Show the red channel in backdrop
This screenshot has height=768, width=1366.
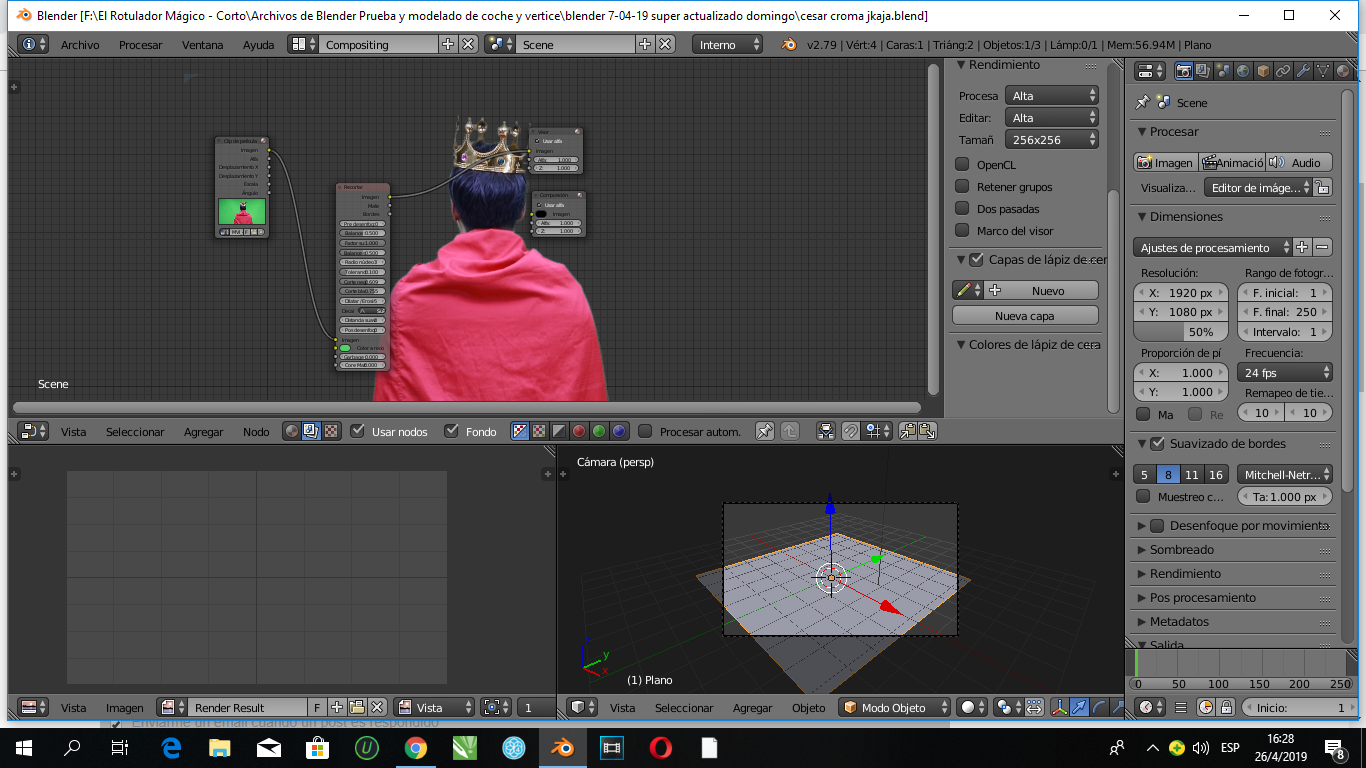[x=579, y=431]
